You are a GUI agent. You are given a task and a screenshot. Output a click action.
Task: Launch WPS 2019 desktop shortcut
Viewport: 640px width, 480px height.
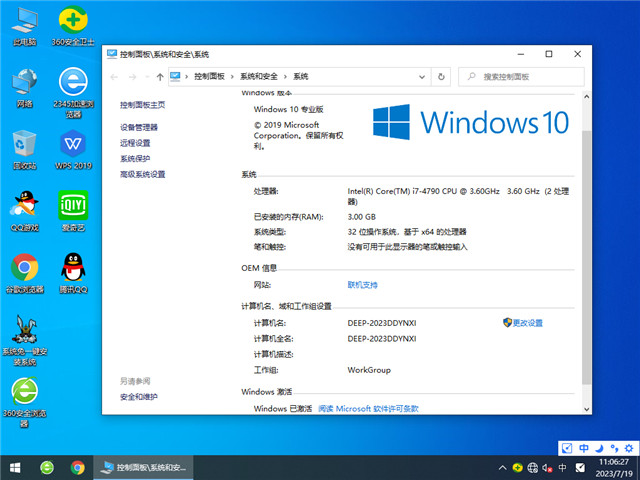[x=73, y=150]
